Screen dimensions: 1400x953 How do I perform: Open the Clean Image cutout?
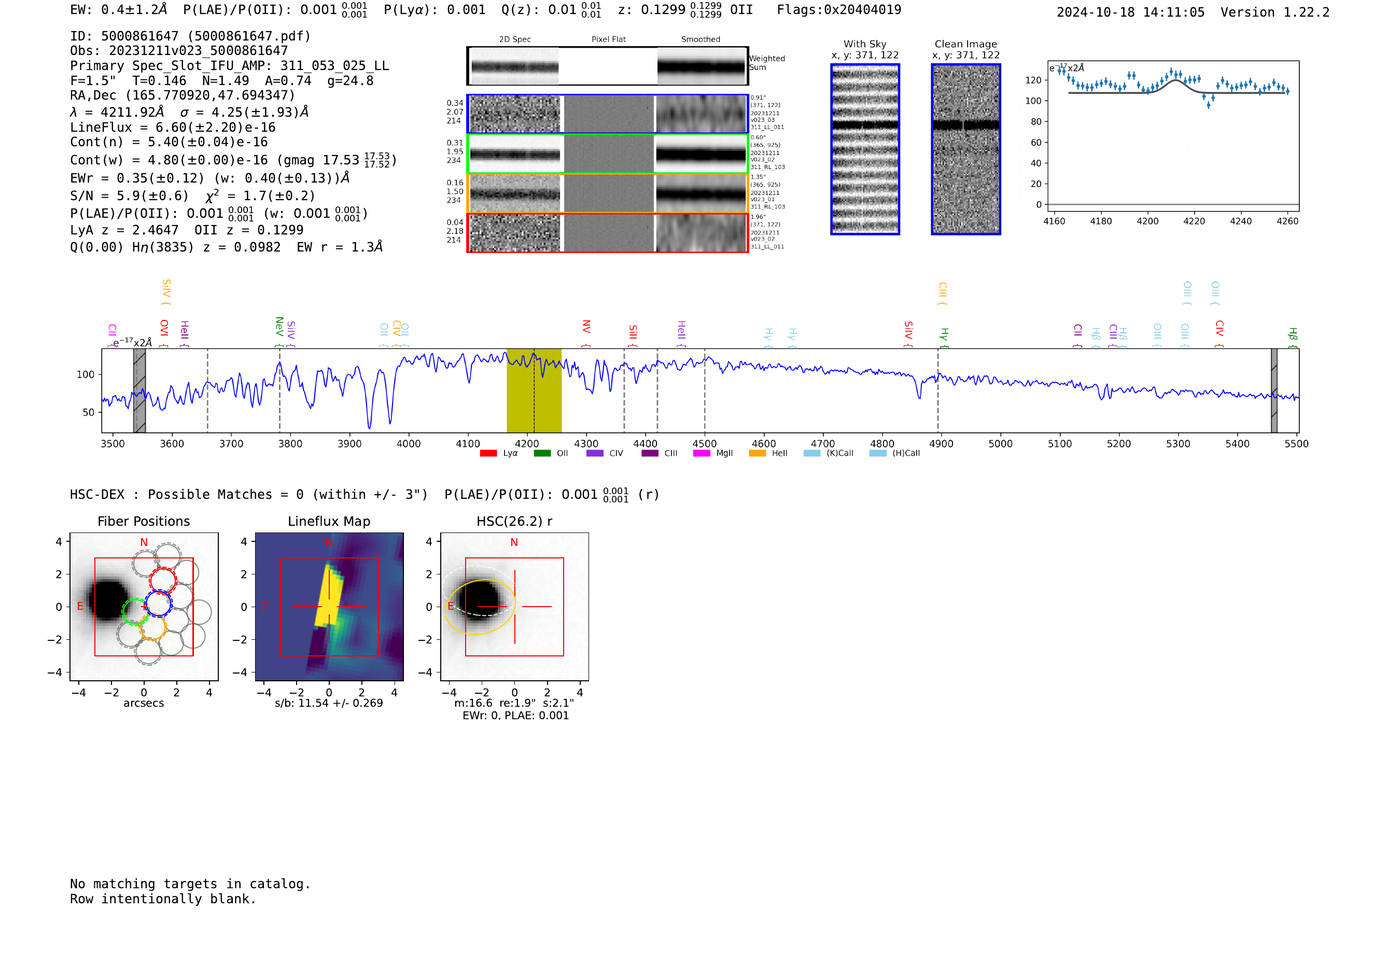point(966,149)
